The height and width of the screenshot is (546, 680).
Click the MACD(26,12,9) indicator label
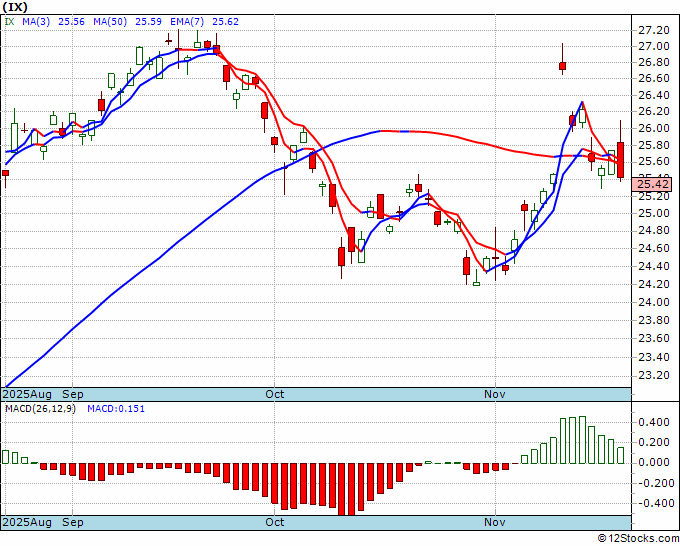coord(40,409)
